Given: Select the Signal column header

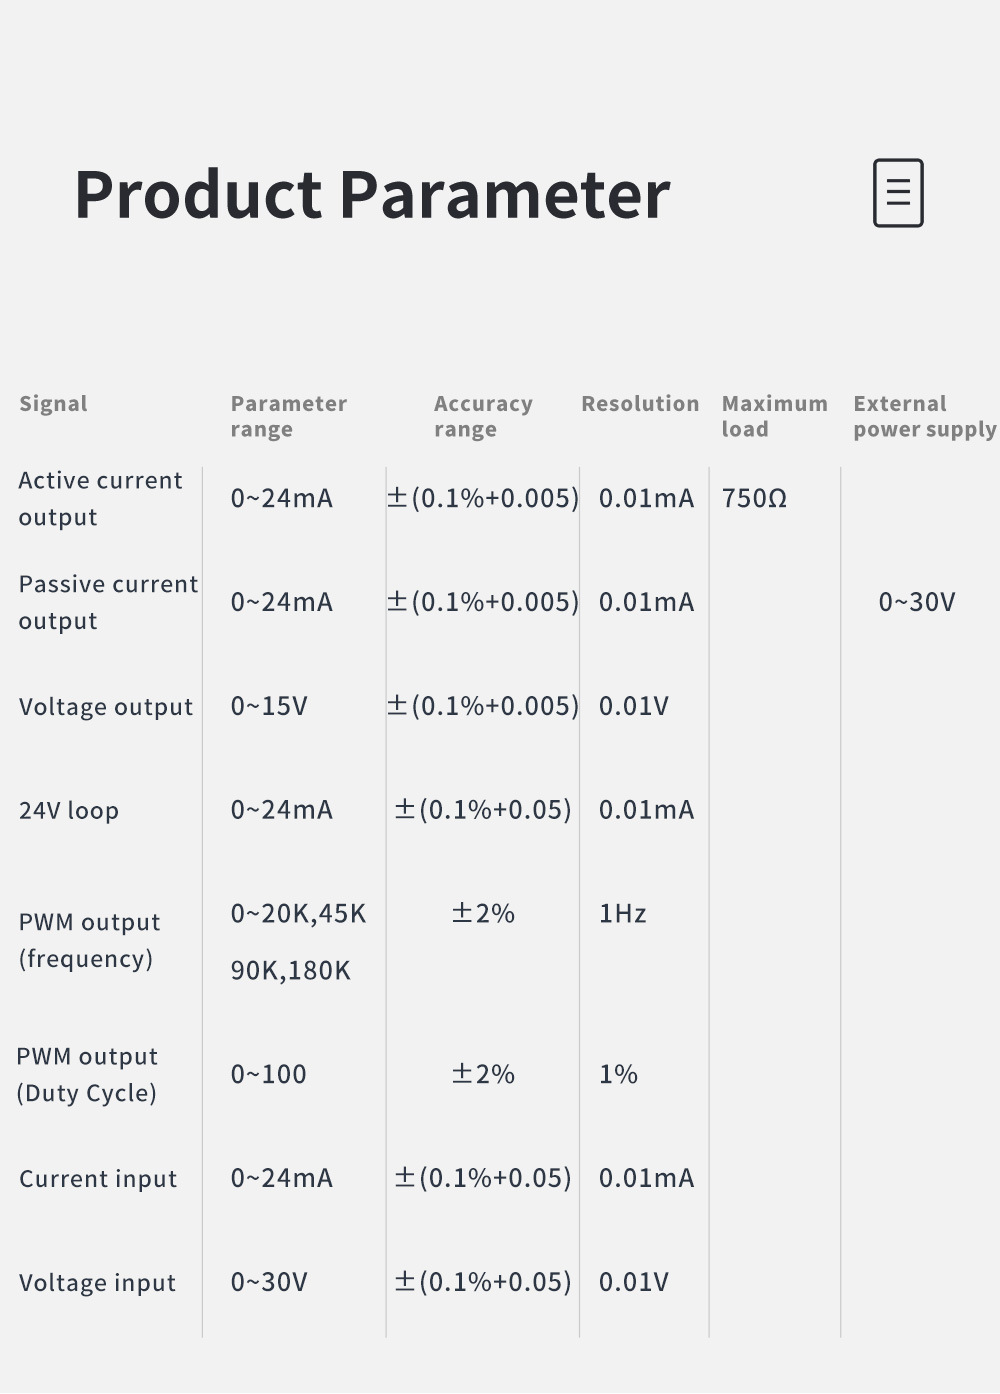Looking at the screenshot, I should click(54, 404).
